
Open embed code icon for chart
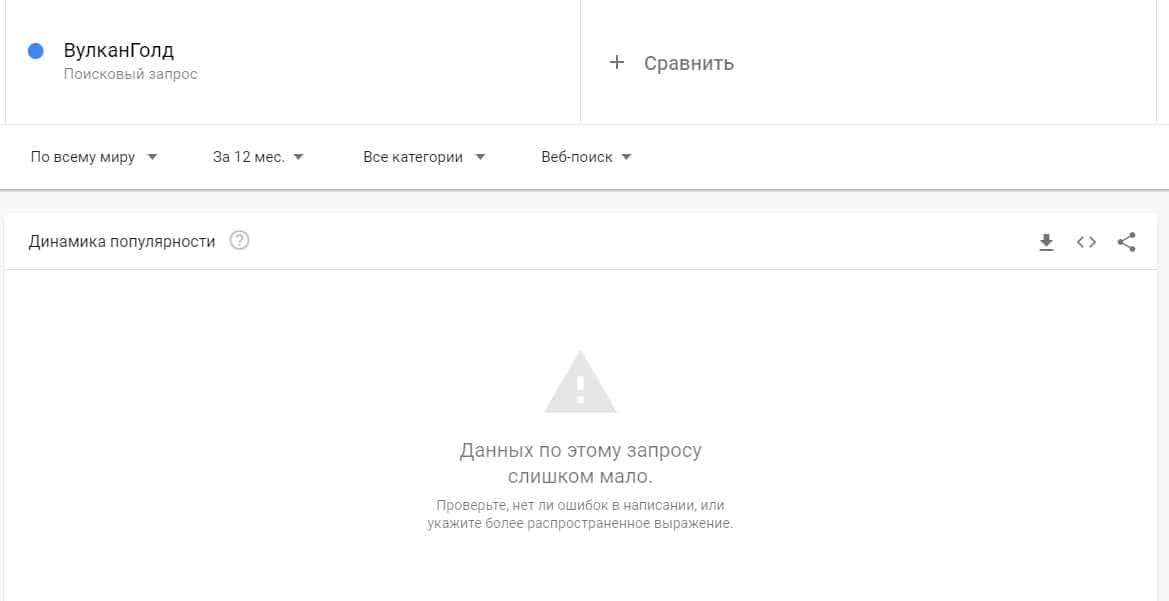click(x=1086, y=242)
